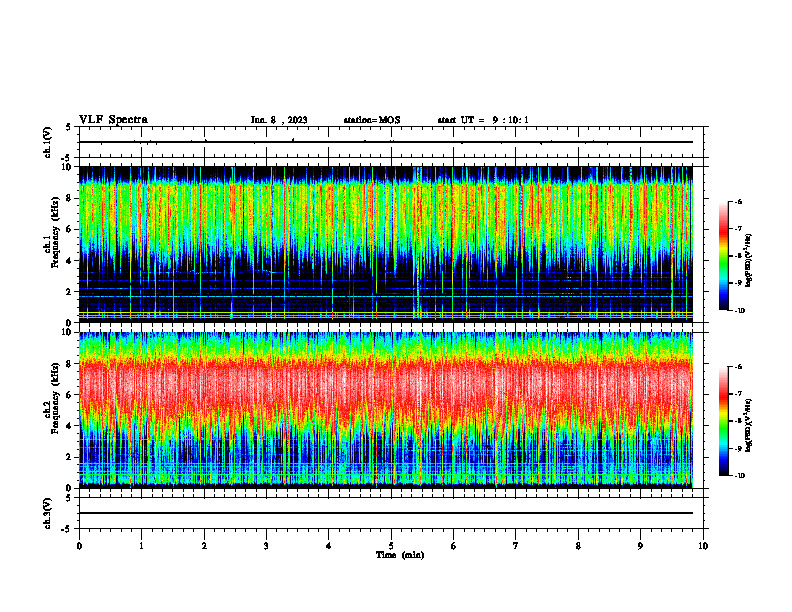The height and width of the screenshot is (612, 792).
Task: Click the "VLF Spectra" plot title
Action: 113,120
